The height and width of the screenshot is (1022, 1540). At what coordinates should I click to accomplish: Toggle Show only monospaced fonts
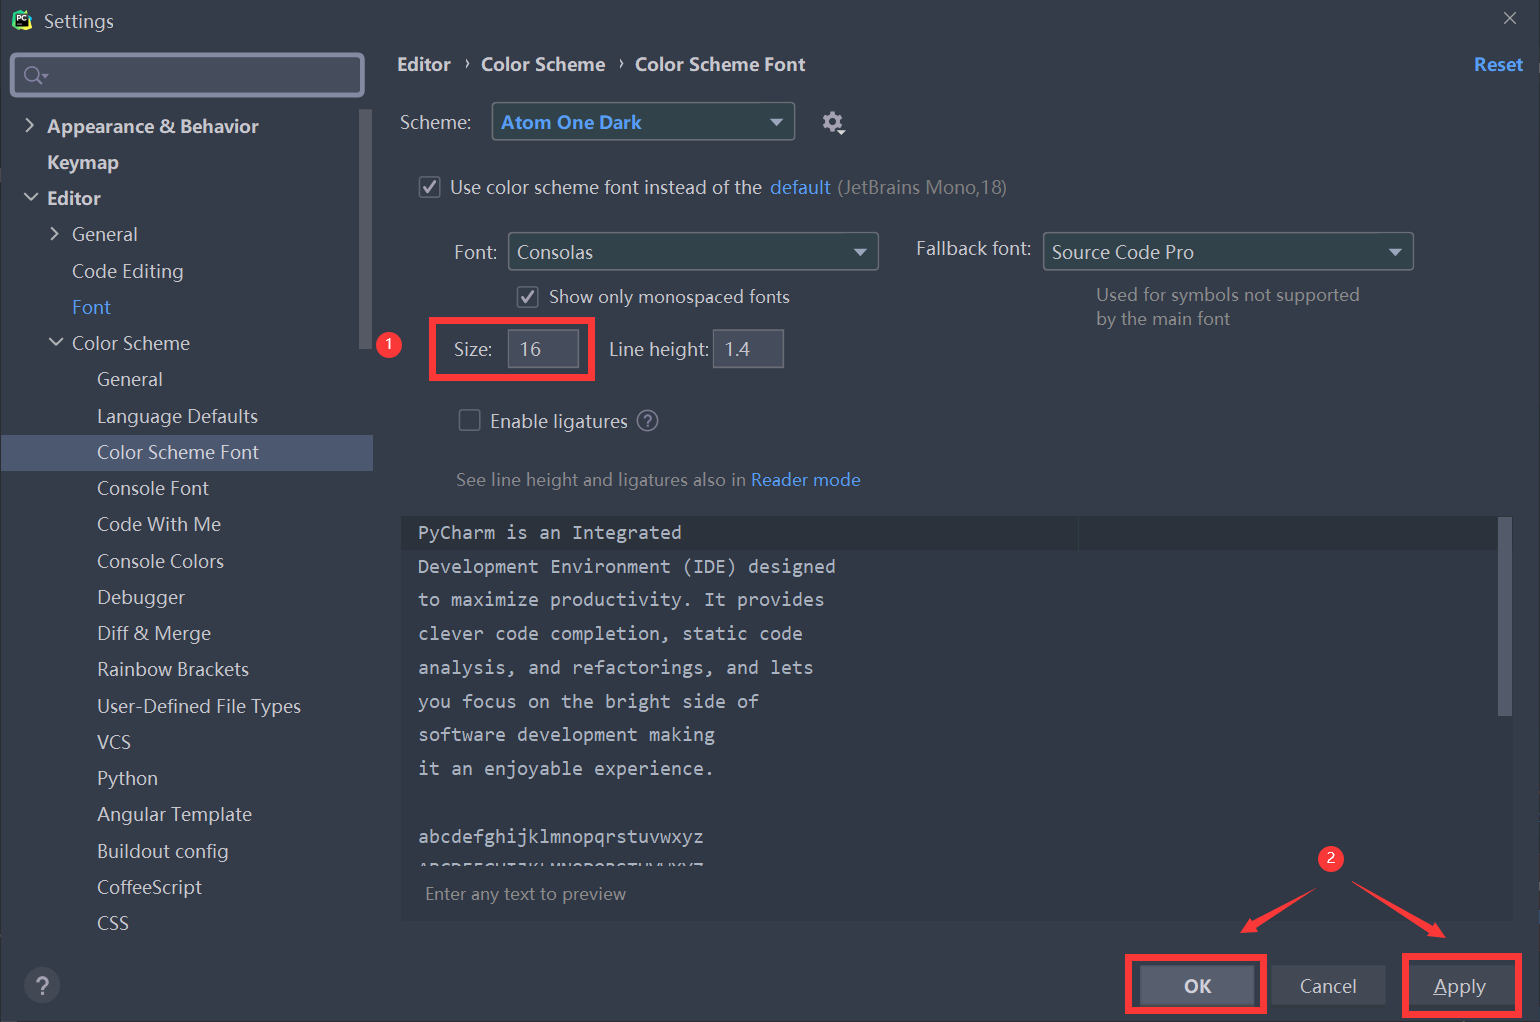pyautogui.click(x=527, y=297)
